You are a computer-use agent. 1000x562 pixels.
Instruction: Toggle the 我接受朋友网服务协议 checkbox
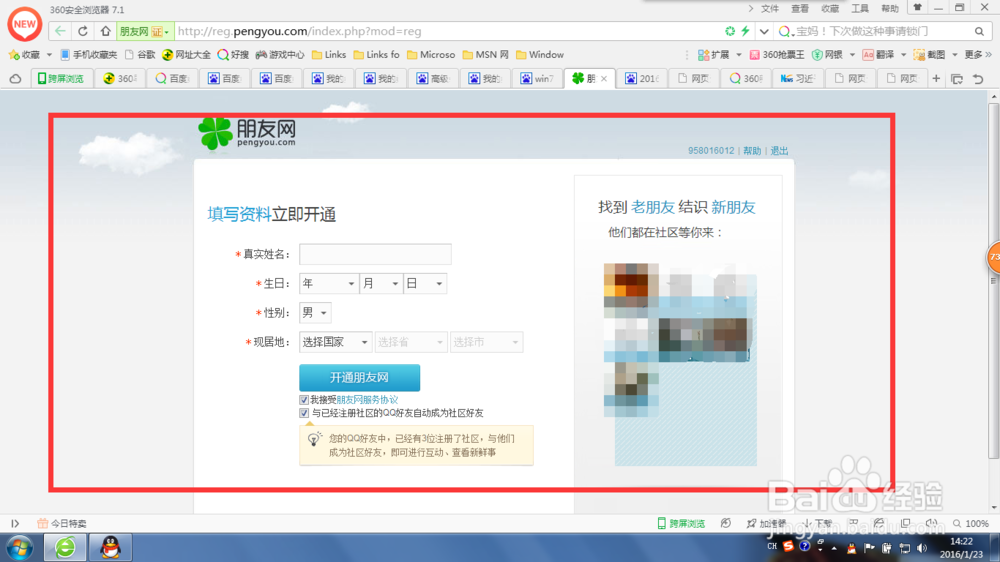click(304, 400)
